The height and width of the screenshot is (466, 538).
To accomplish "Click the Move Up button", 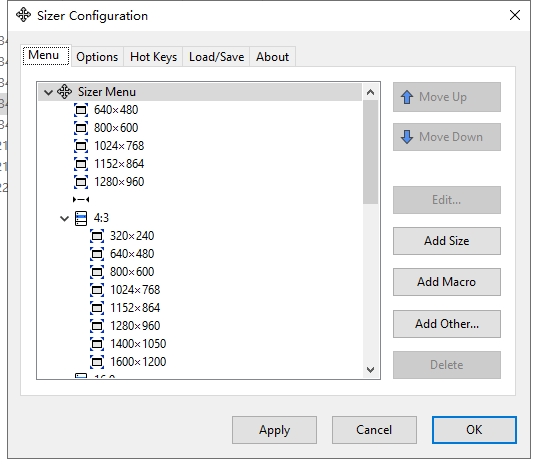I will point(447,97).
